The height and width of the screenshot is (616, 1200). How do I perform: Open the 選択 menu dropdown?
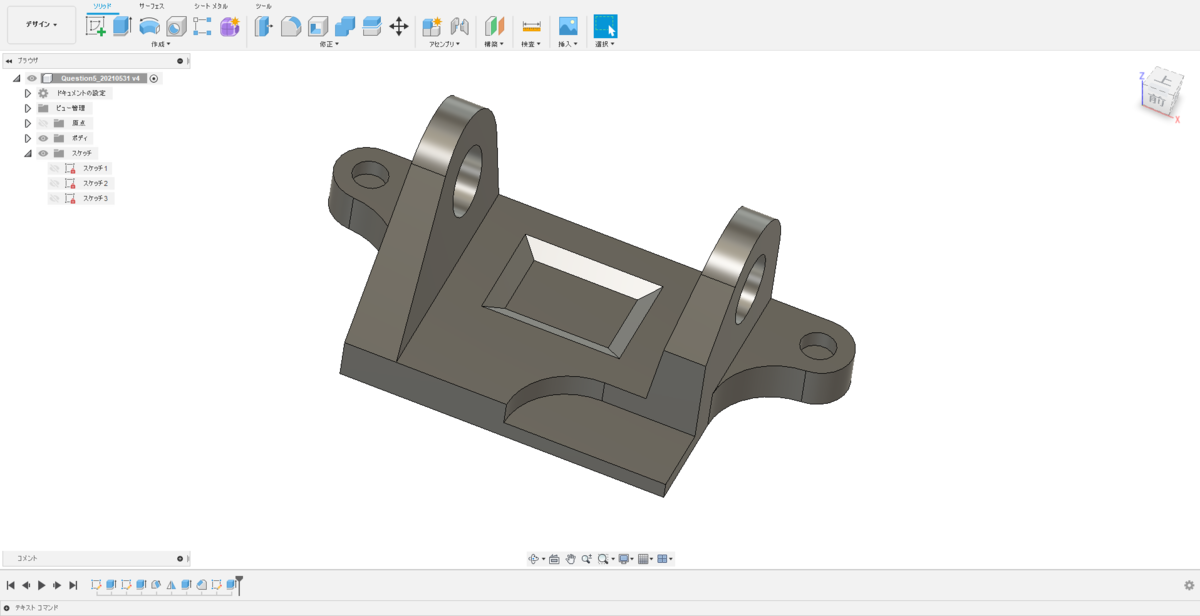click(605, 44)
